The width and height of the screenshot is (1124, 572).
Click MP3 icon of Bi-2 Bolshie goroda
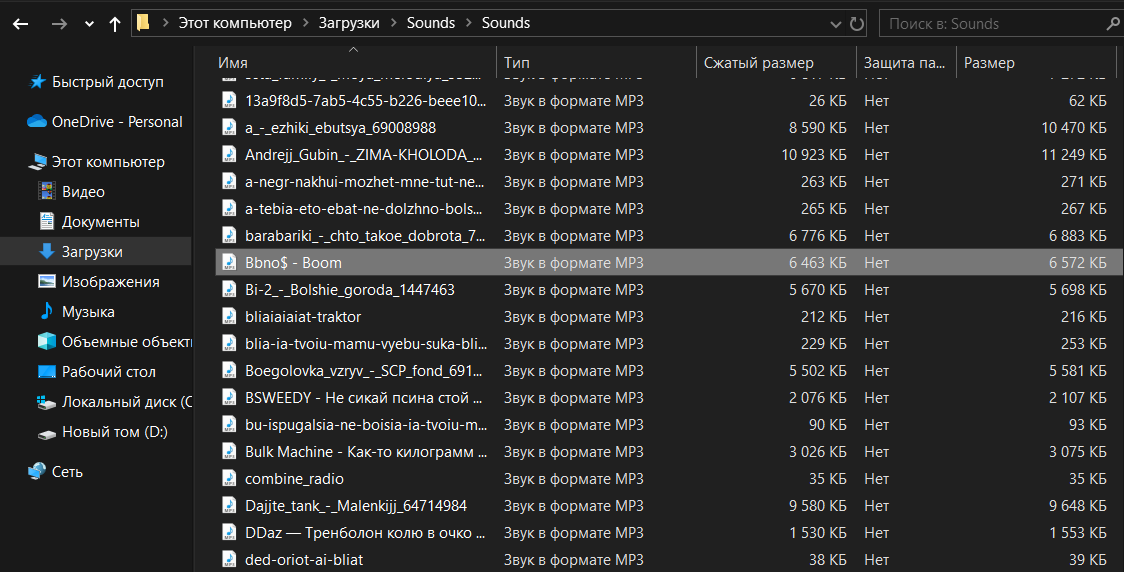(229, 290)
